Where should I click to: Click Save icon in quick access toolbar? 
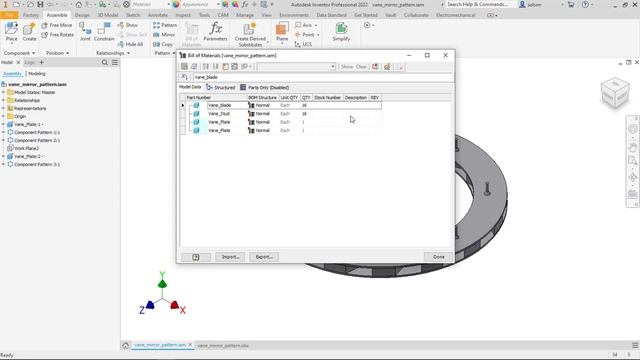[40, 4]
